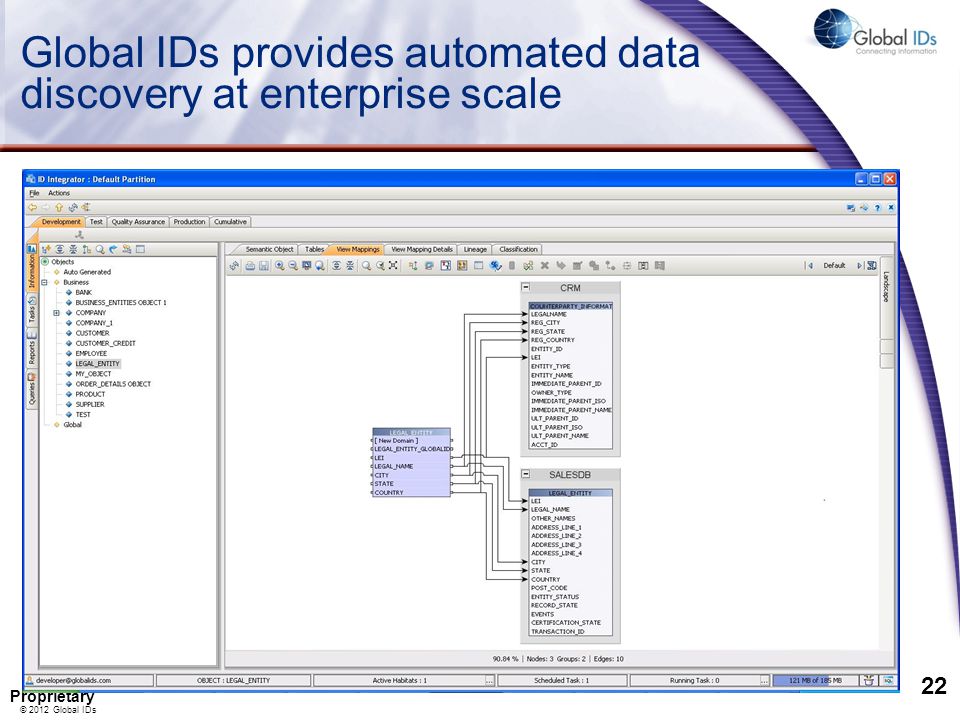Click the save disk icon in diagram toolbar

click(264, 266)
